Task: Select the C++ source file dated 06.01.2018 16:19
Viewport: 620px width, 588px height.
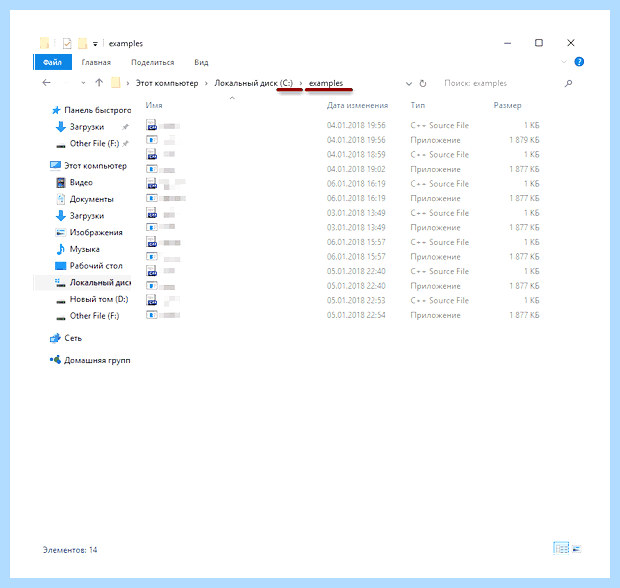Action: click(342, 184)
